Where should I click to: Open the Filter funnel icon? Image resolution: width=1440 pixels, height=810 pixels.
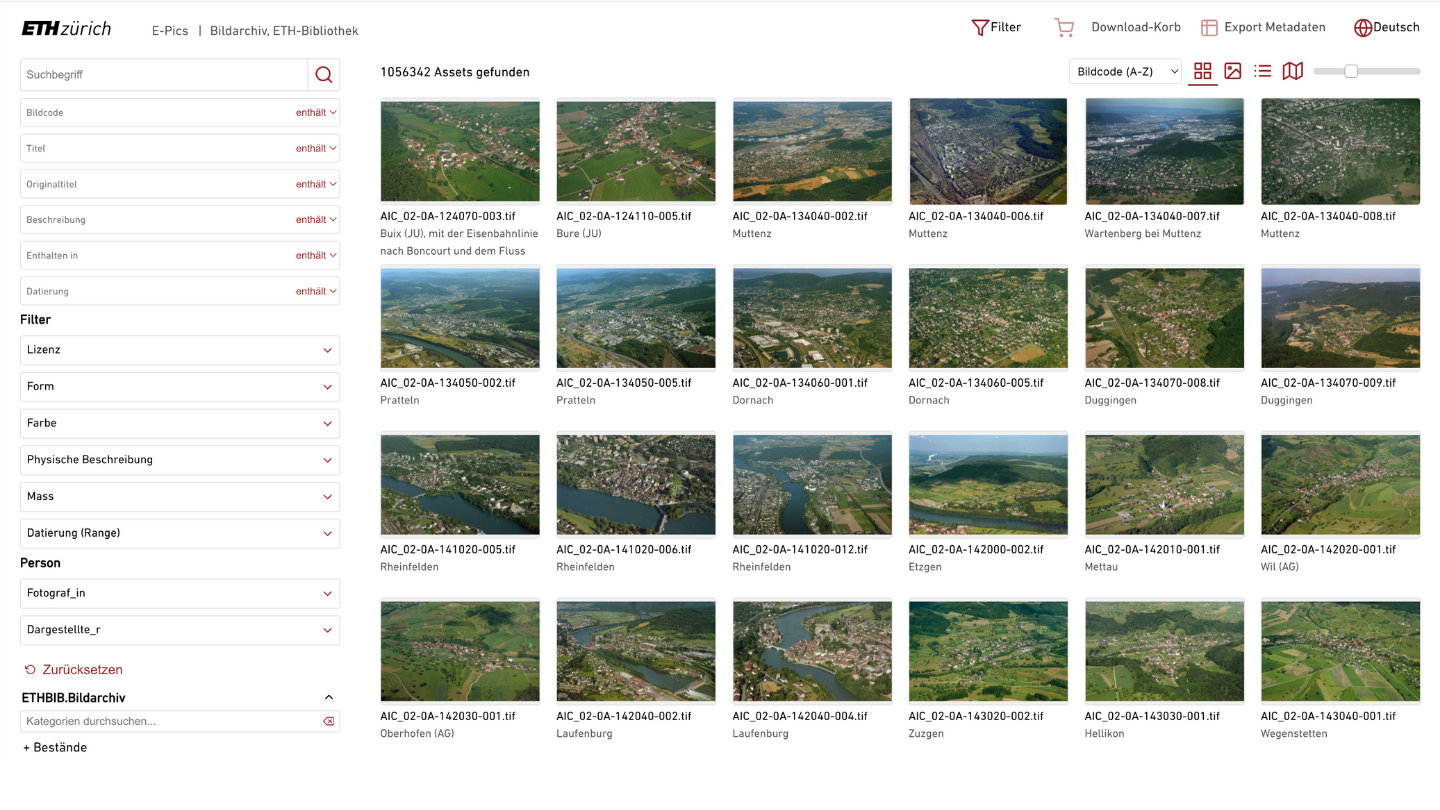click(x=980, y=28)
